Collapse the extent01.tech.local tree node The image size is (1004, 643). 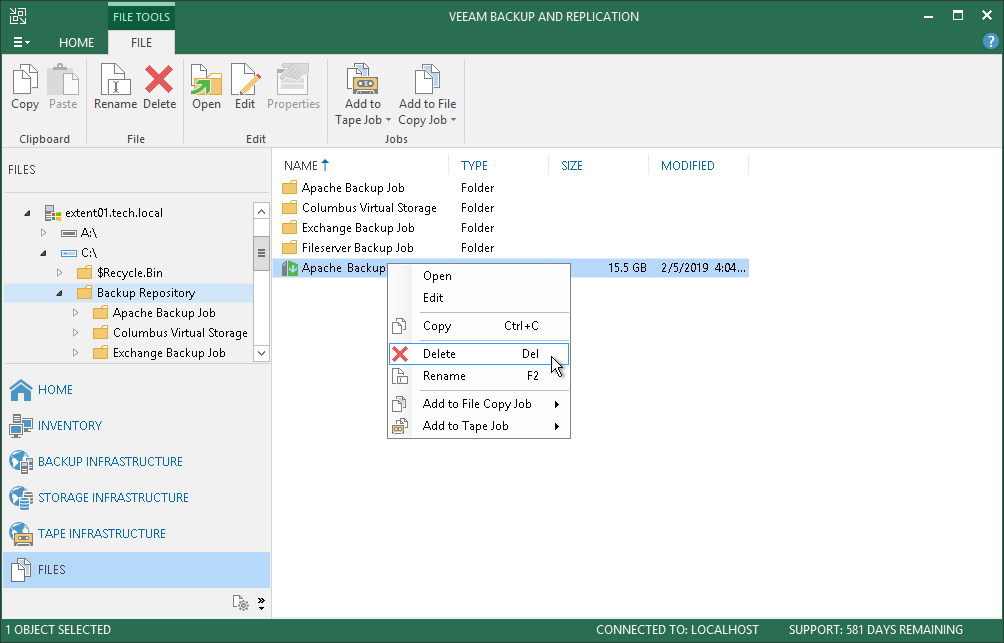click(x=28, y=213)
